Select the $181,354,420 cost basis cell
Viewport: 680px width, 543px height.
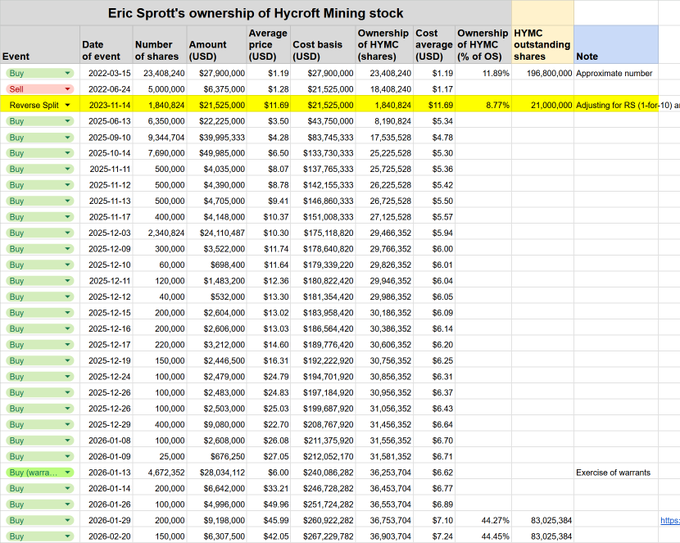[x=323, y=297]
